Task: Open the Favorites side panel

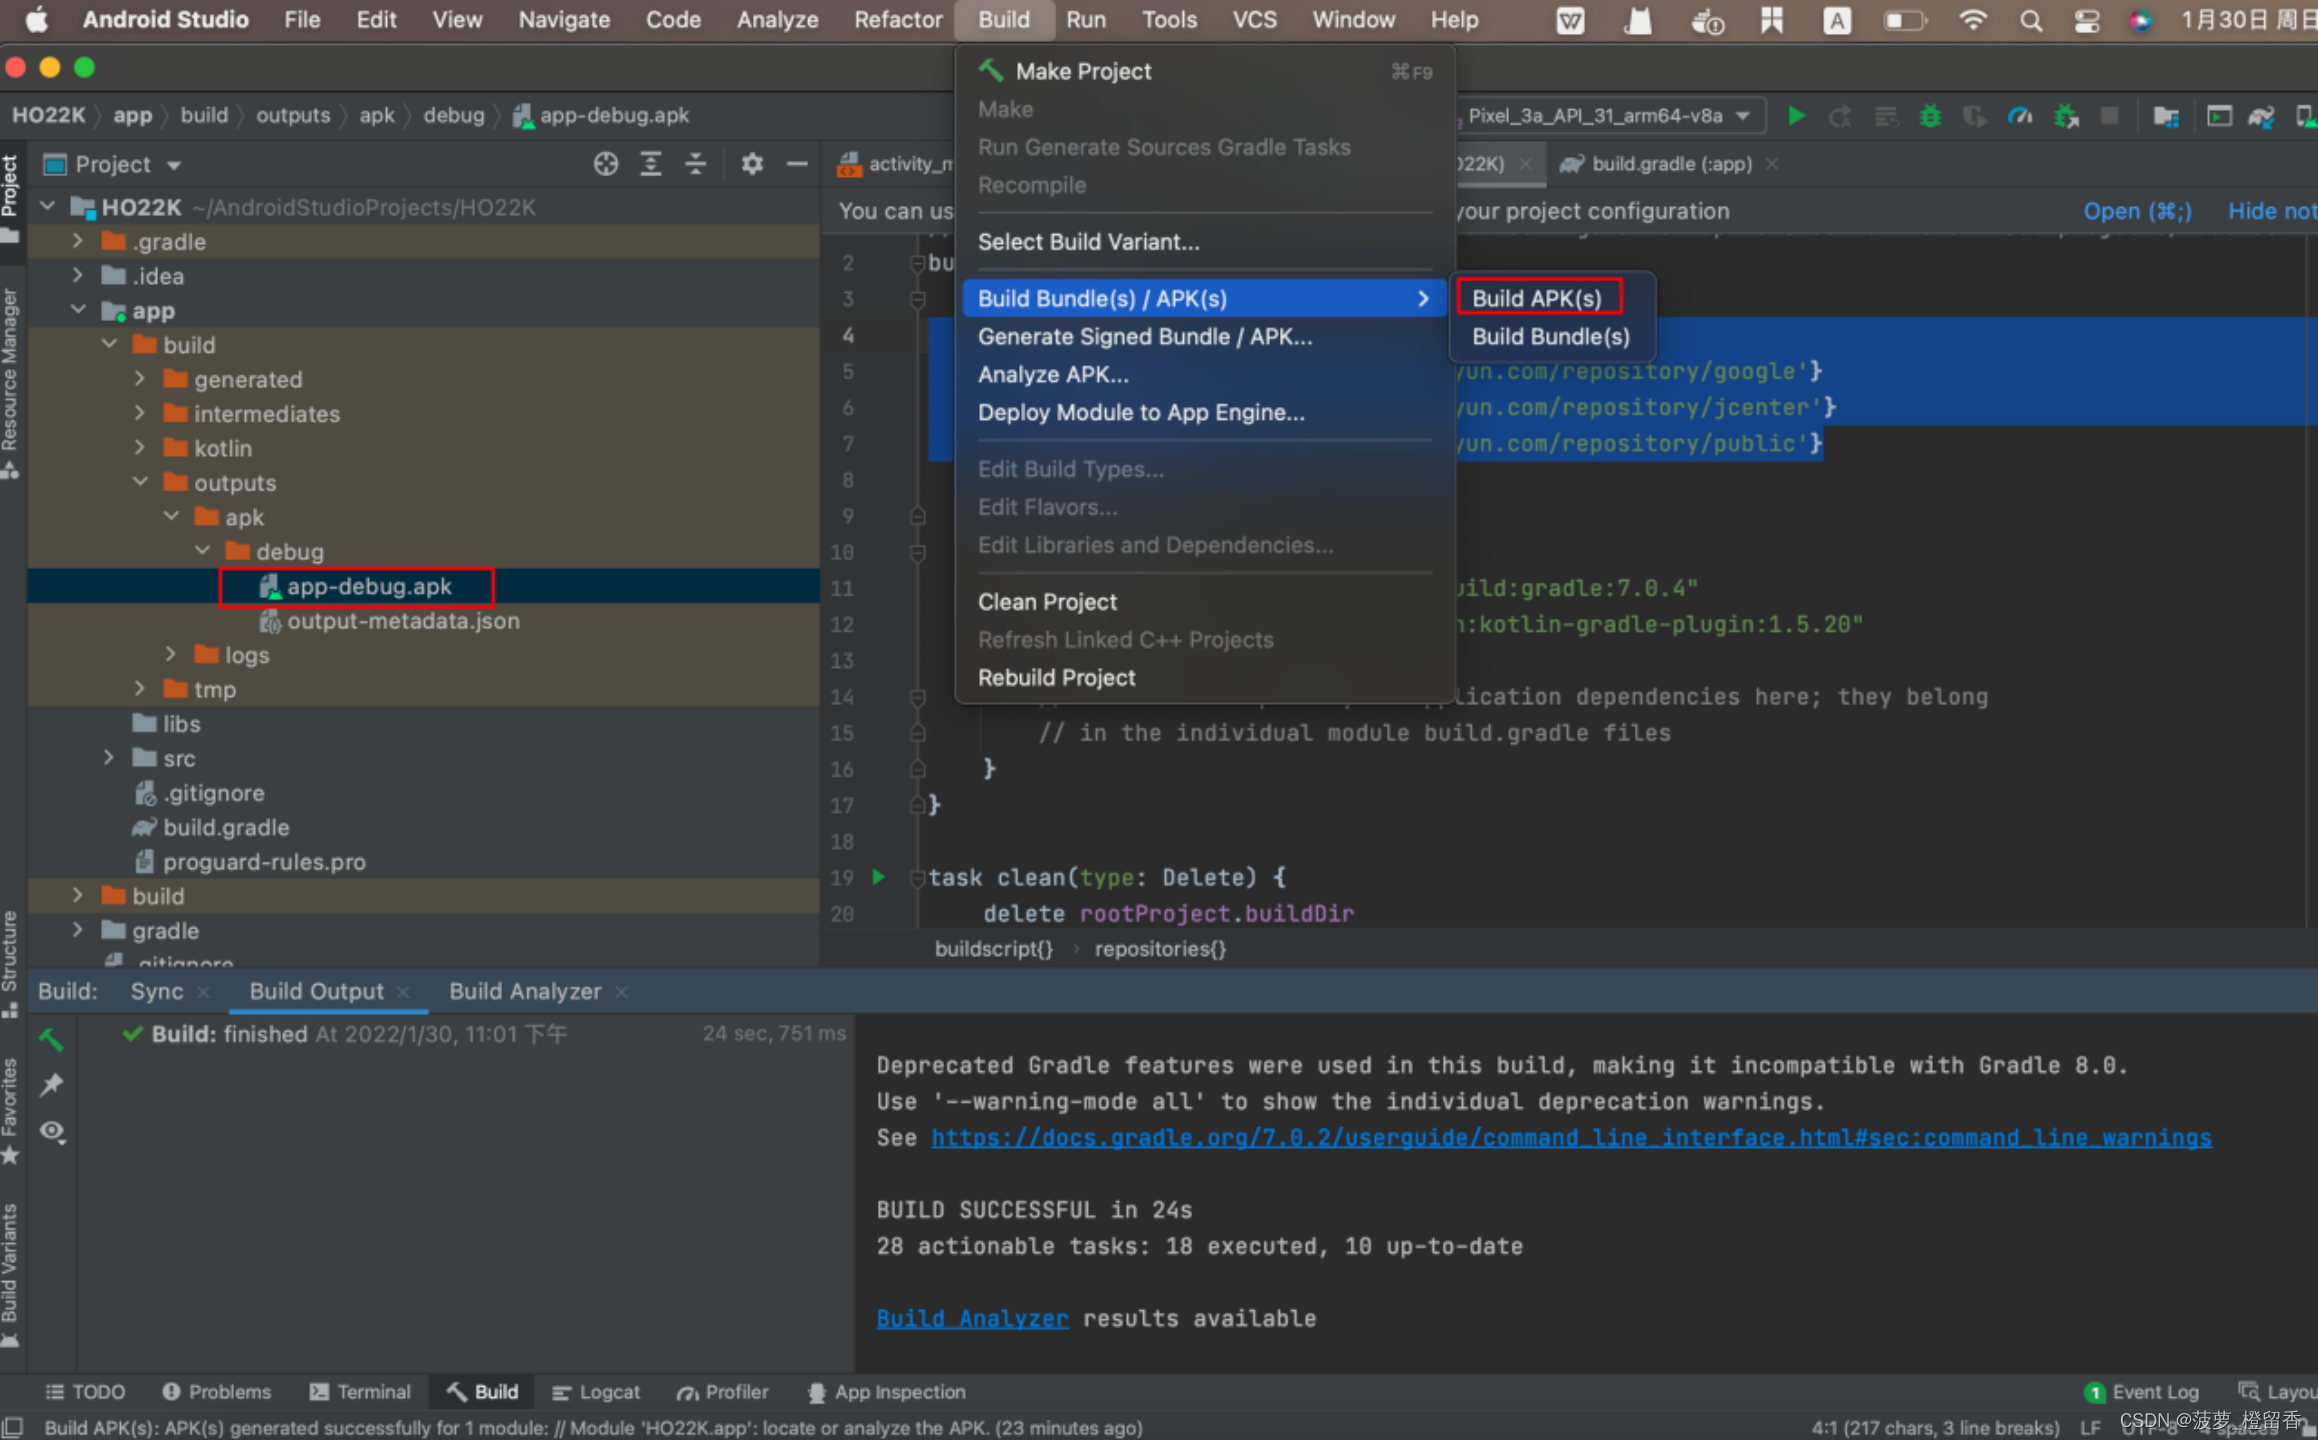Action: click(x=10, y=1111)
